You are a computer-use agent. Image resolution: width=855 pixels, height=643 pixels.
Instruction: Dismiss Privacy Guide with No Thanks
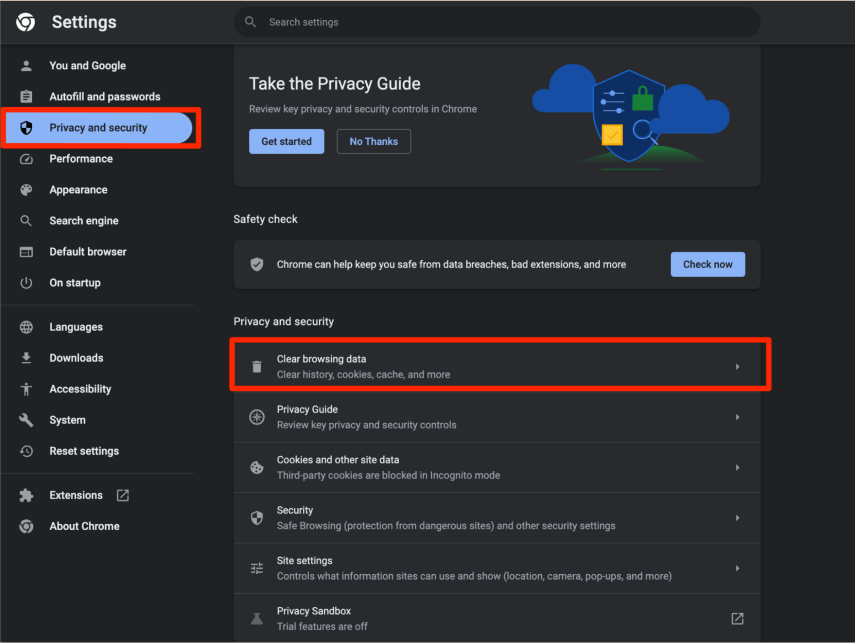coord(373,142)
